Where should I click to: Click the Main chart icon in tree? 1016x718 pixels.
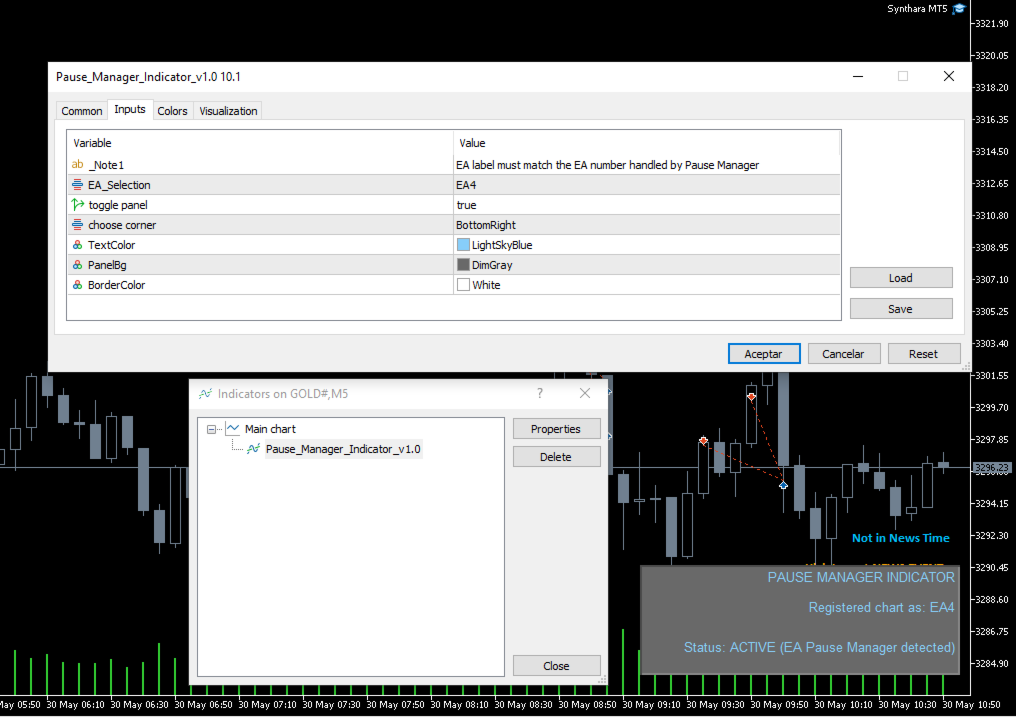coord(233,428)
